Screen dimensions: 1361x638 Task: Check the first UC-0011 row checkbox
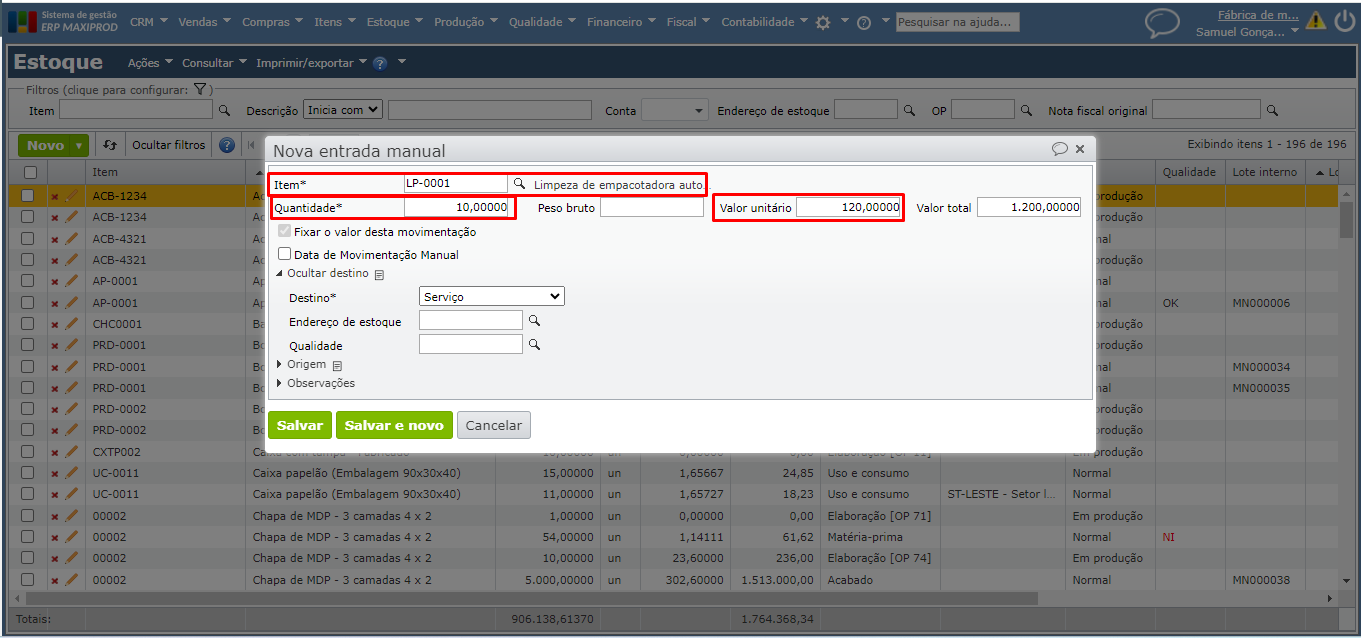28,473
